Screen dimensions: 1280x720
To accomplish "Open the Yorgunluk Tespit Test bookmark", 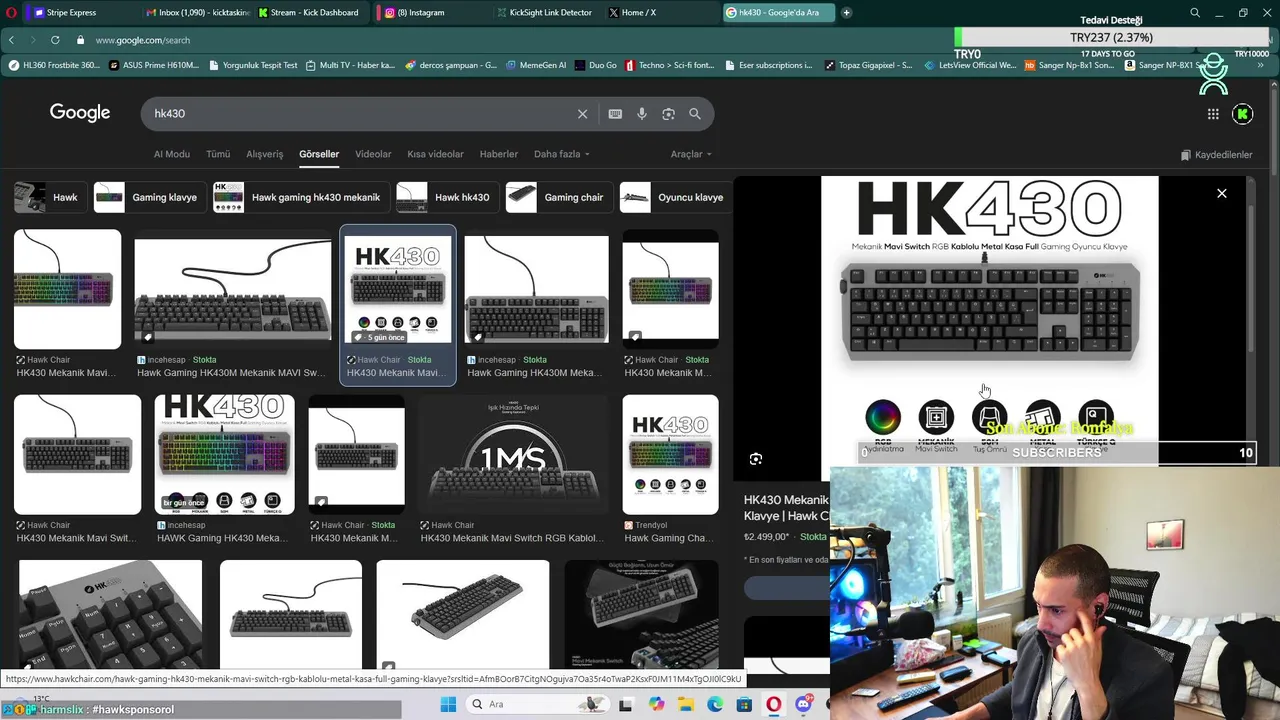I will [x=253, y=65].
